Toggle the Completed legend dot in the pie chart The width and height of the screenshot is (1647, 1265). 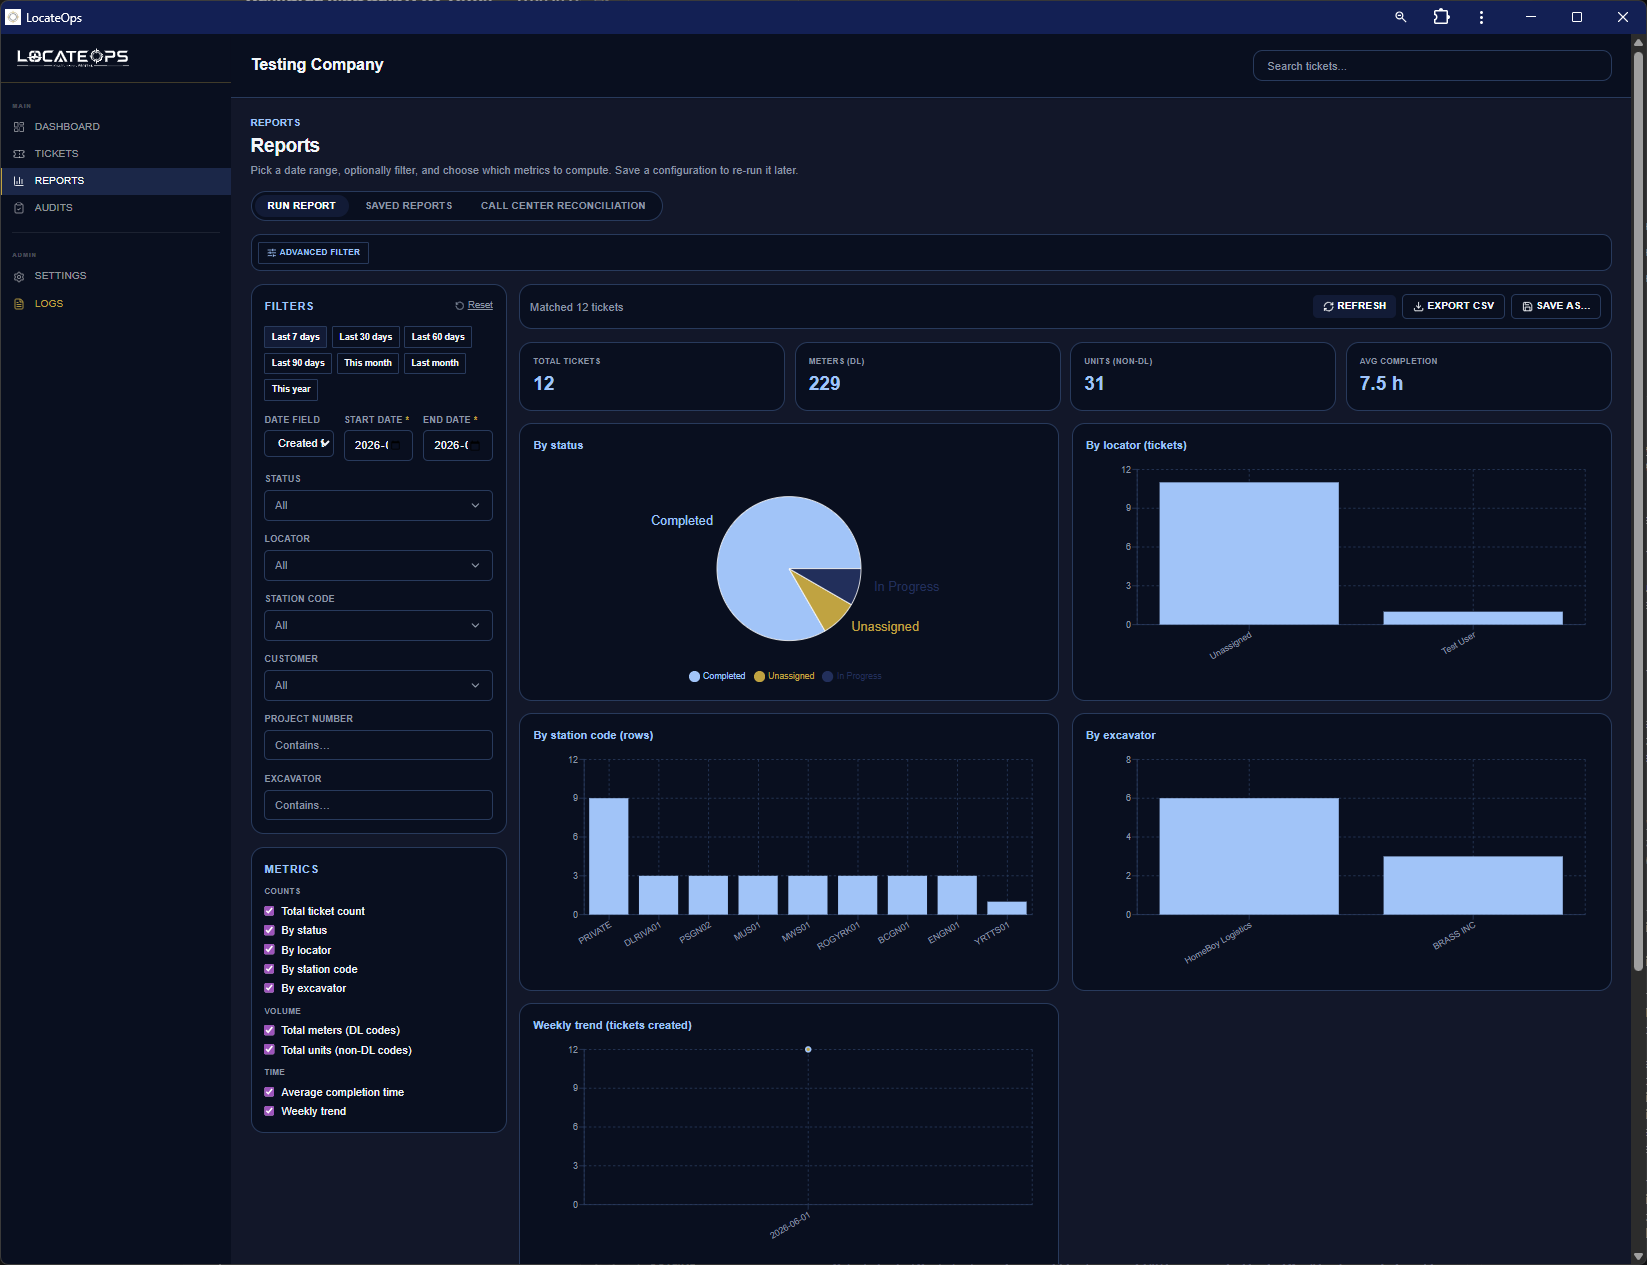click(x=694, y=677)
